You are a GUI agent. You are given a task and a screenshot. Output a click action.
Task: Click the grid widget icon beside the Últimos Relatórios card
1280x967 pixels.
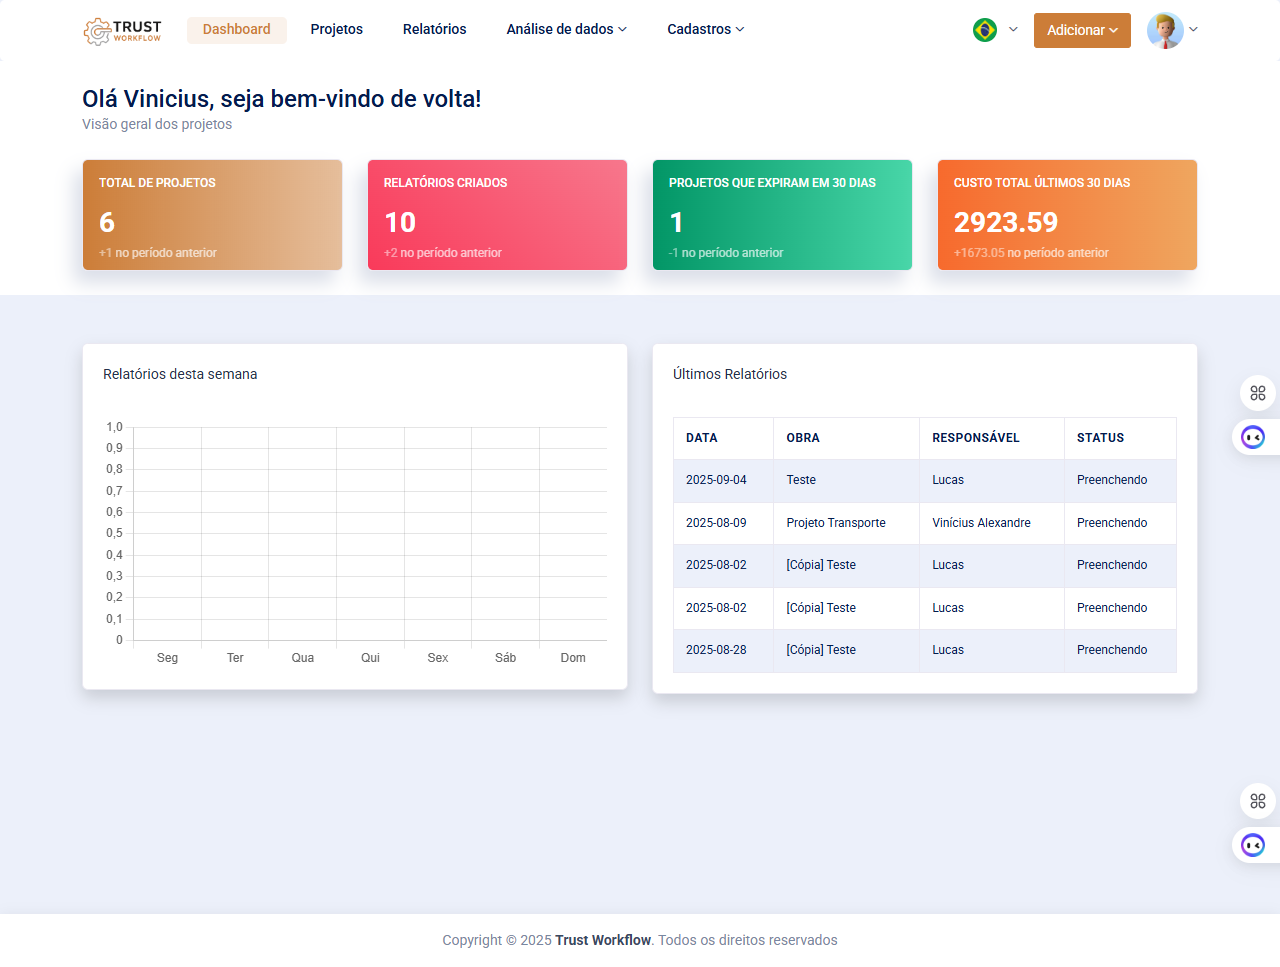coord(1257,393)
